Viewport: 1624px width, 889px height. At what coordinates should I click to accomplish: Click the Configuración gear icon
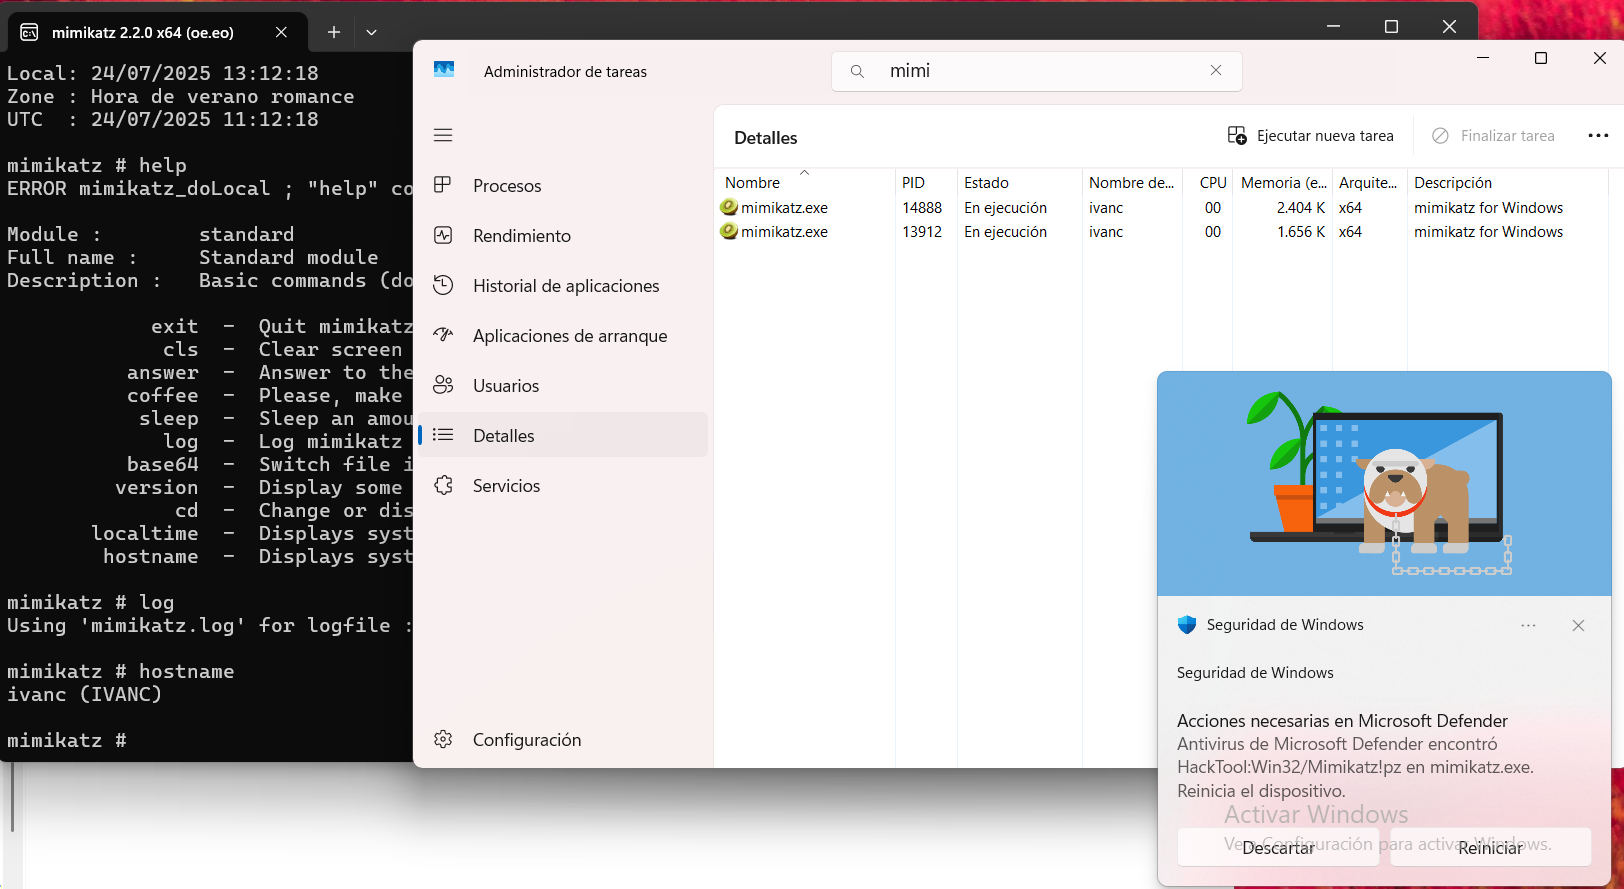point(443,739)
